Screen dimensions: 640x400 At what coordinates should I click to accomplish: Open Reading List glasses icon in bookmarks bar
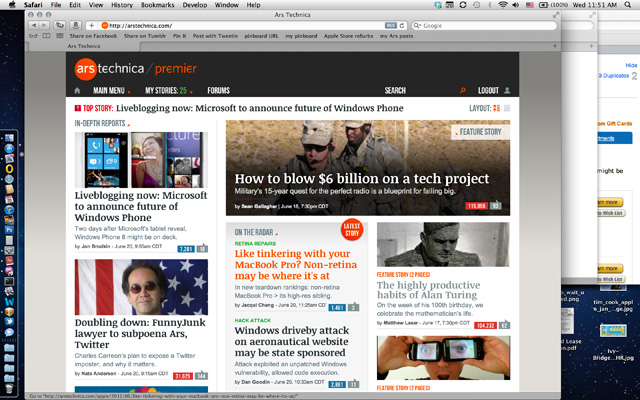point(35,36)
